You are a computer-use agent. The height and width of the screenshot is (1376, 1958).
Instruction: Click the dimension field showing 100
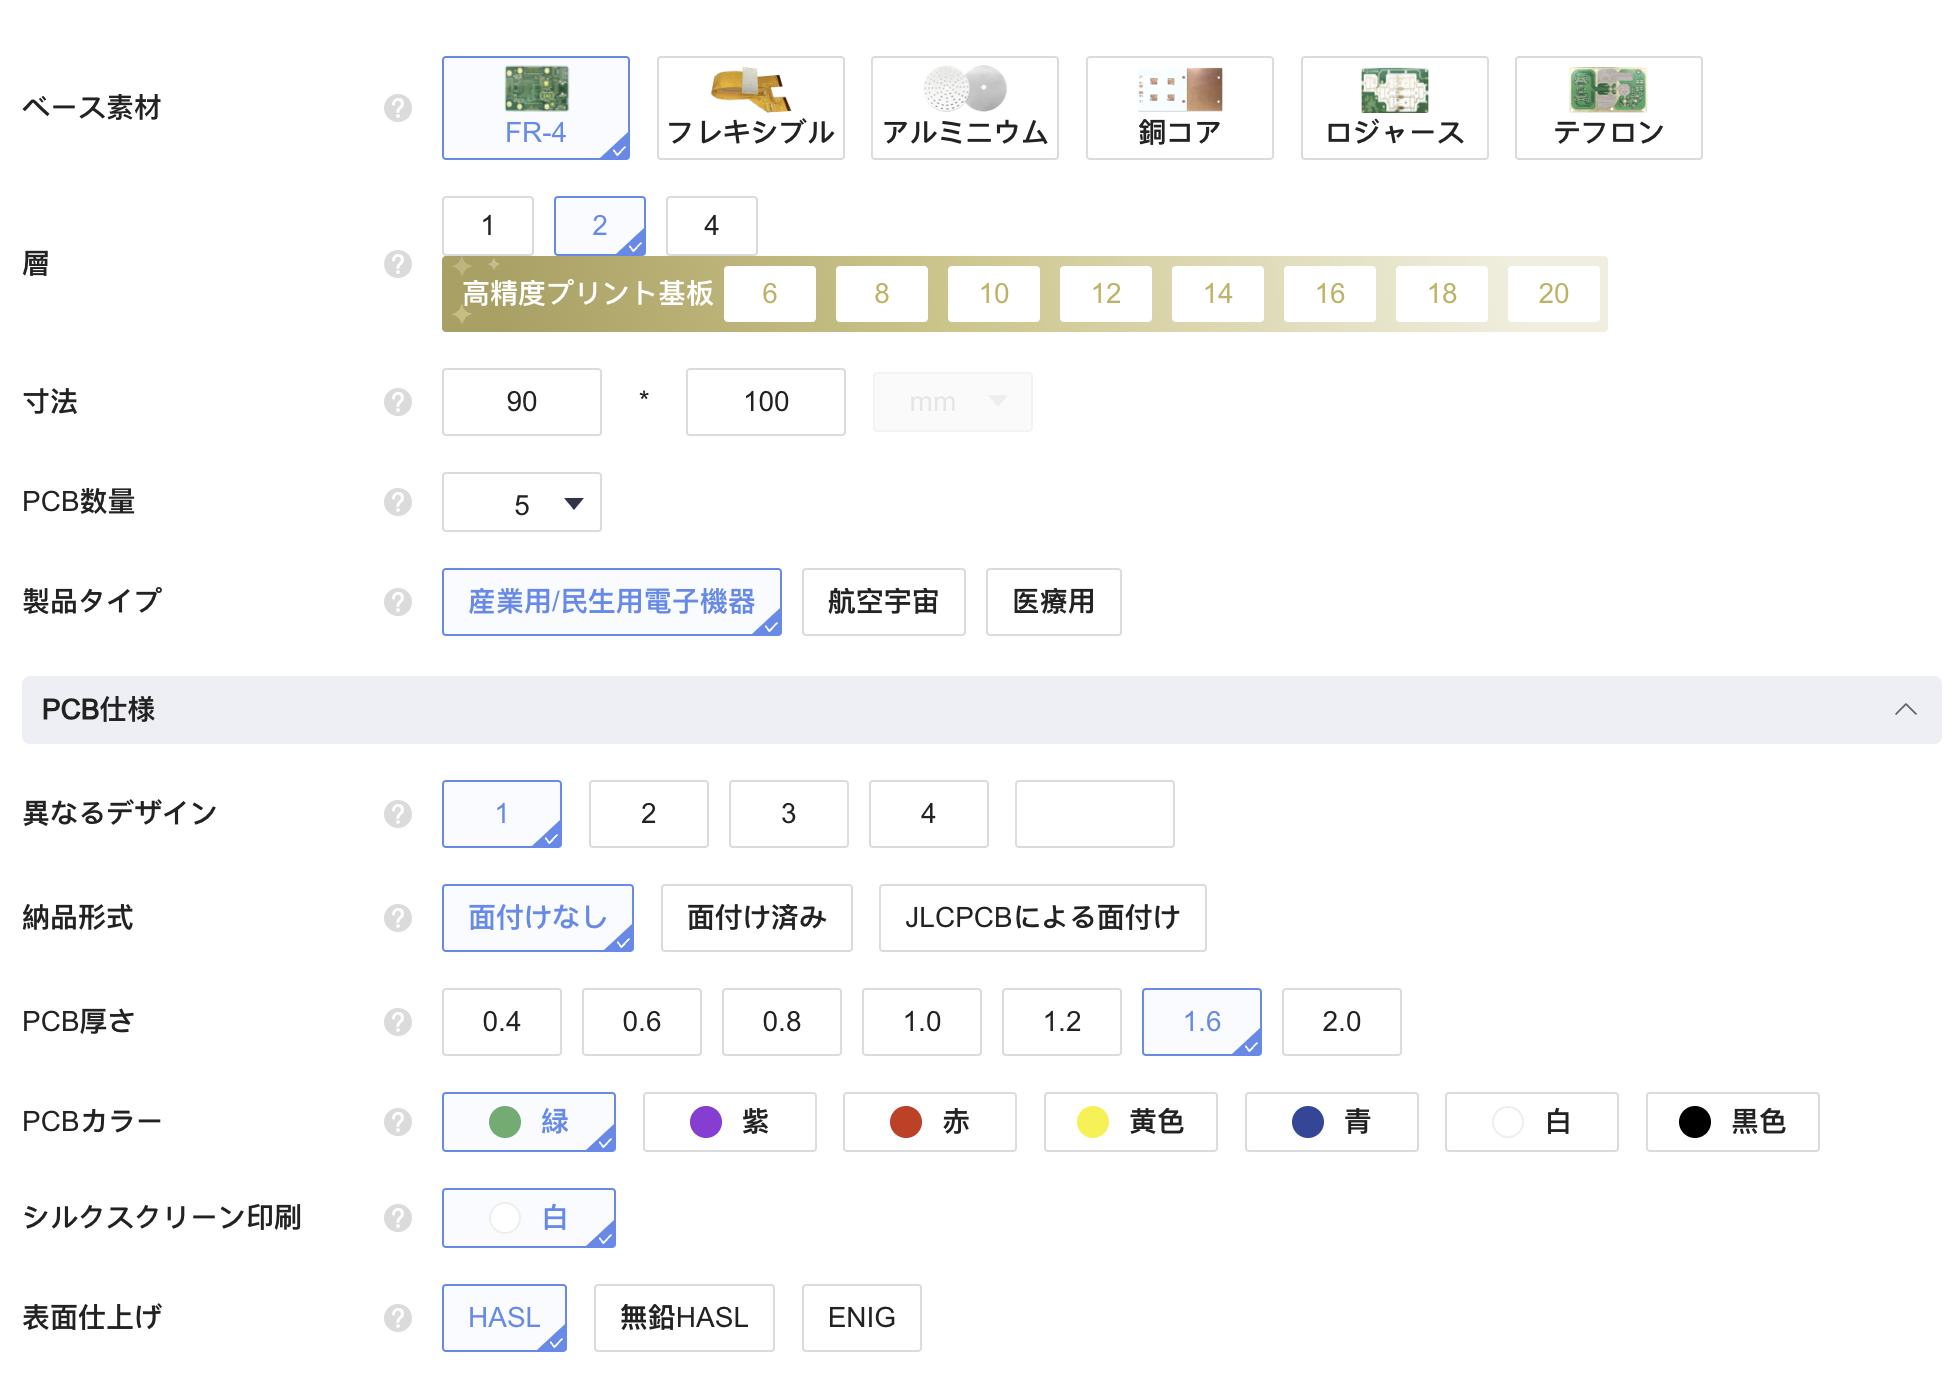(x=766, y=402)
